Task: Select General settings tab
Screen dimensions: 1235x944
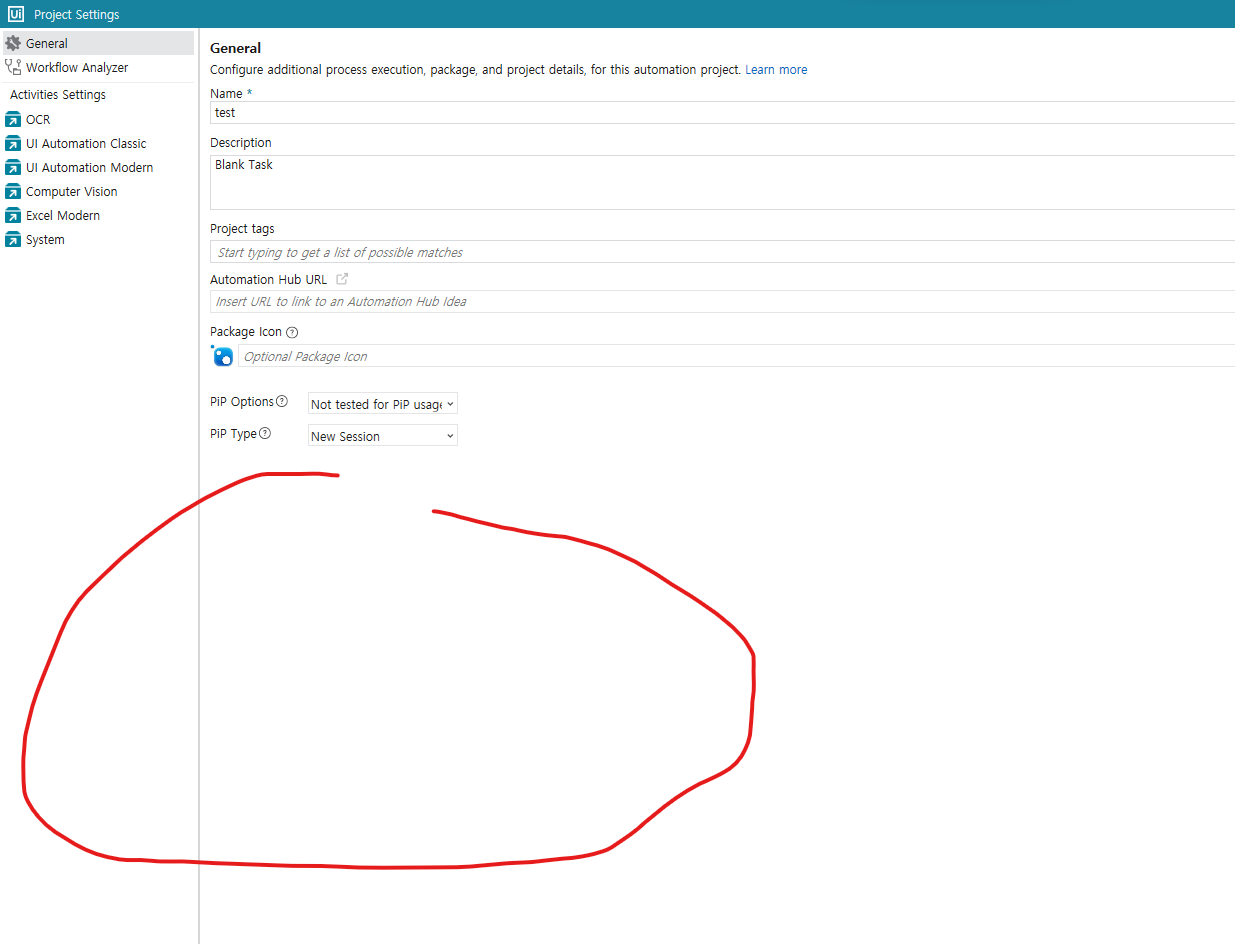Action: click(98, 43)
